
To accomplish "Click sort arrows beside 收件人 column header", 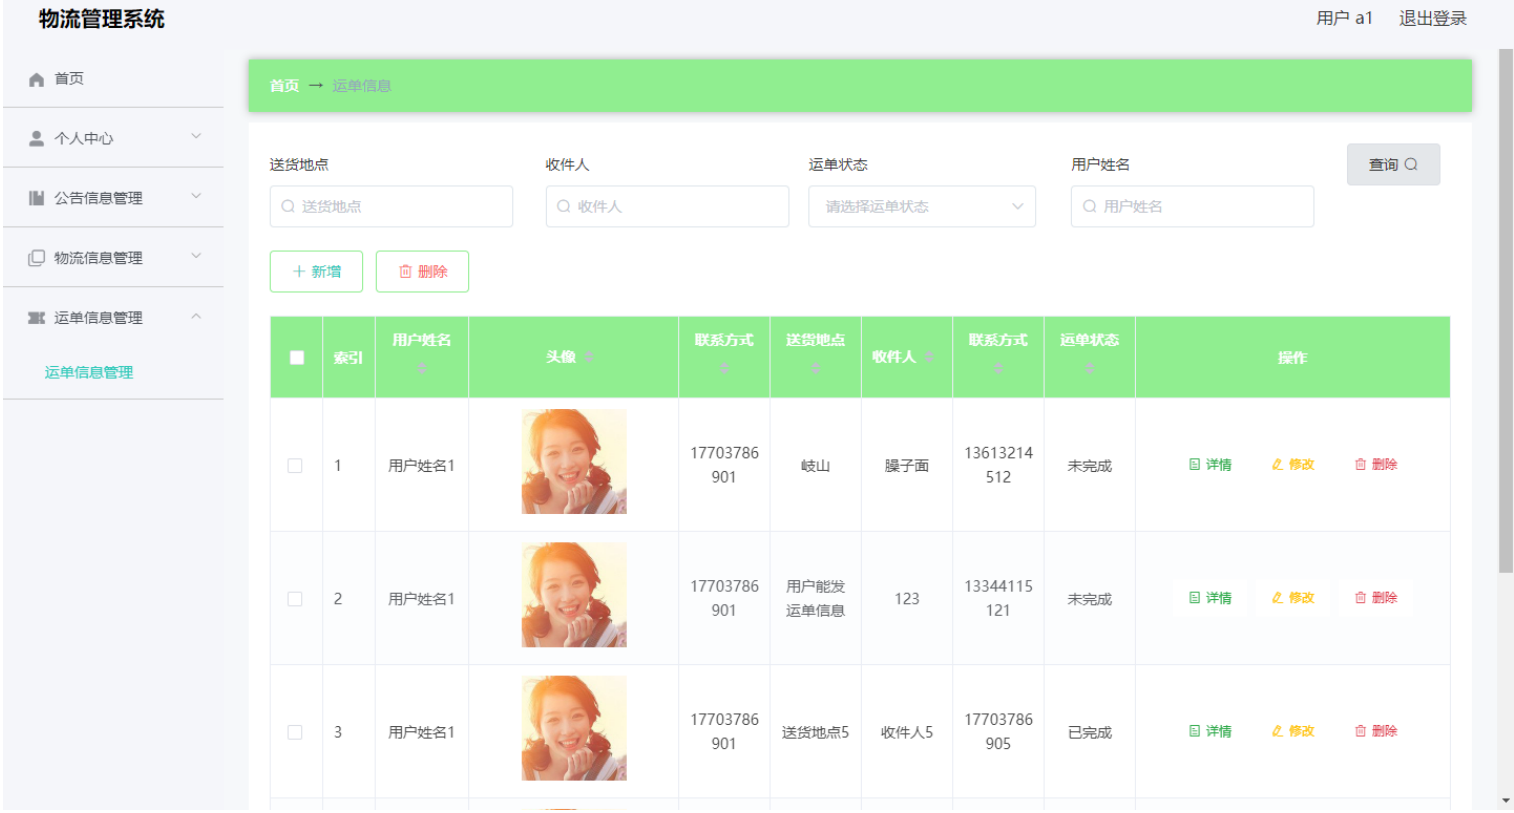I will tap(929, 358).
